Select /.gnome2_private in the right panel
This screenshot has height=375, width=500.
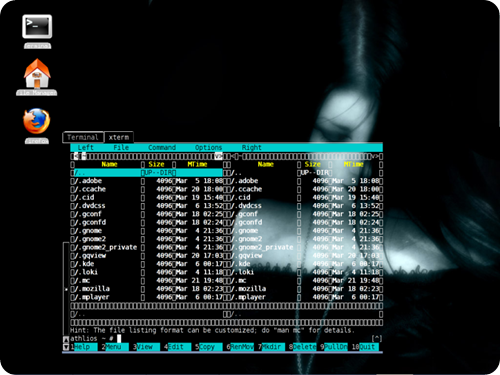(305, 247)
